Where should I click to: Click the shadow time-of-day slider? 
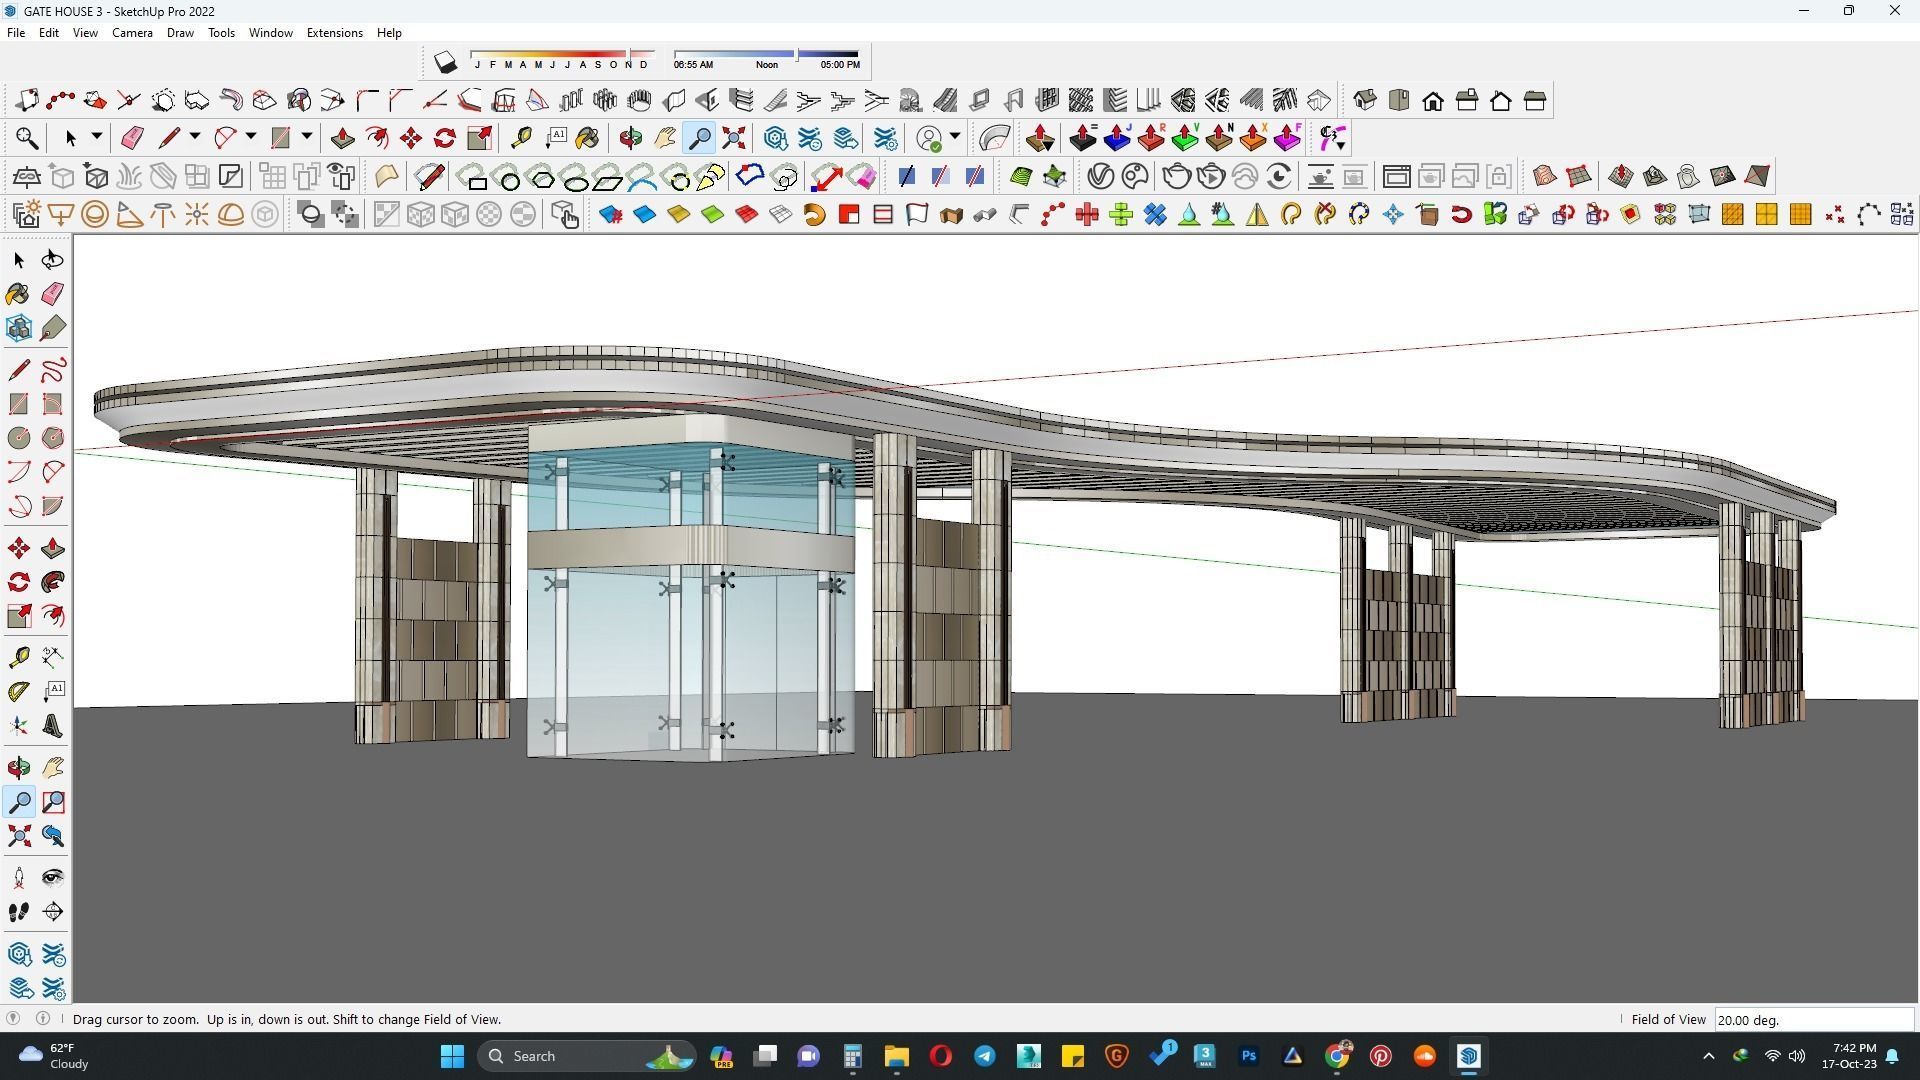[x=766, y=53]
